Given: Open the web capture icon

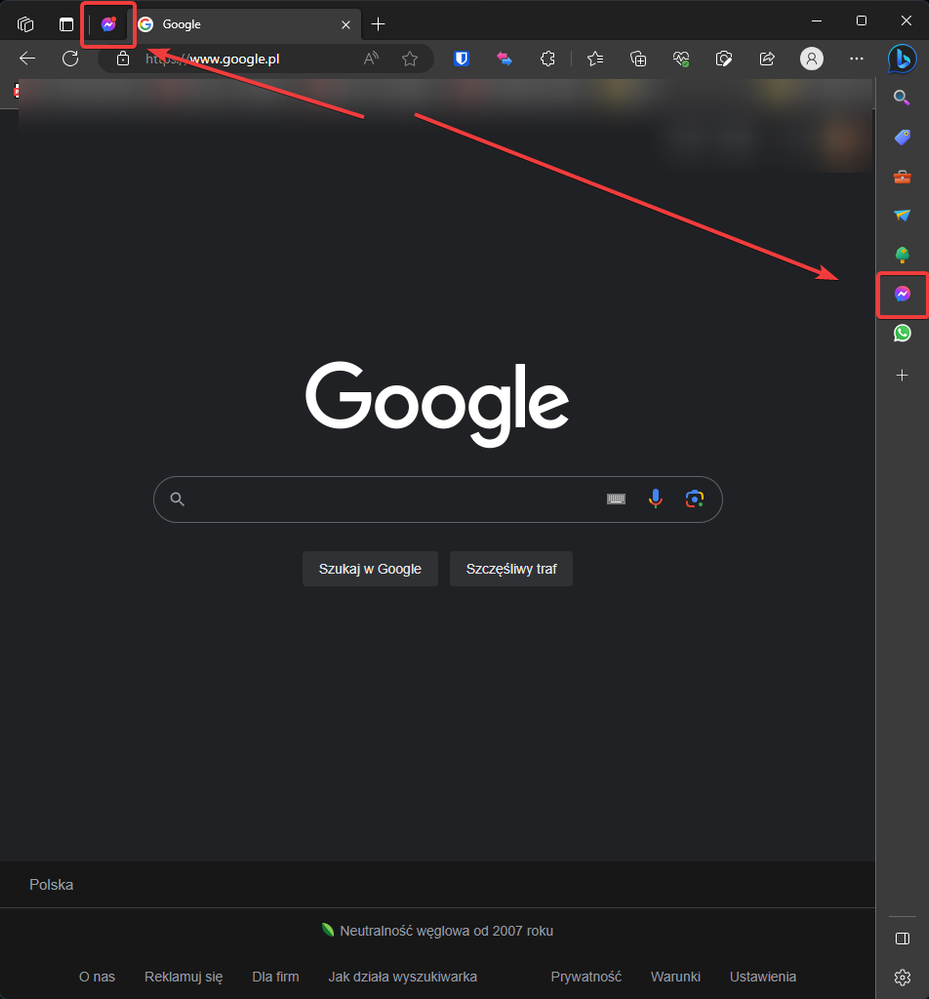Looking at the screenshot, I should [x=723, y=59].
